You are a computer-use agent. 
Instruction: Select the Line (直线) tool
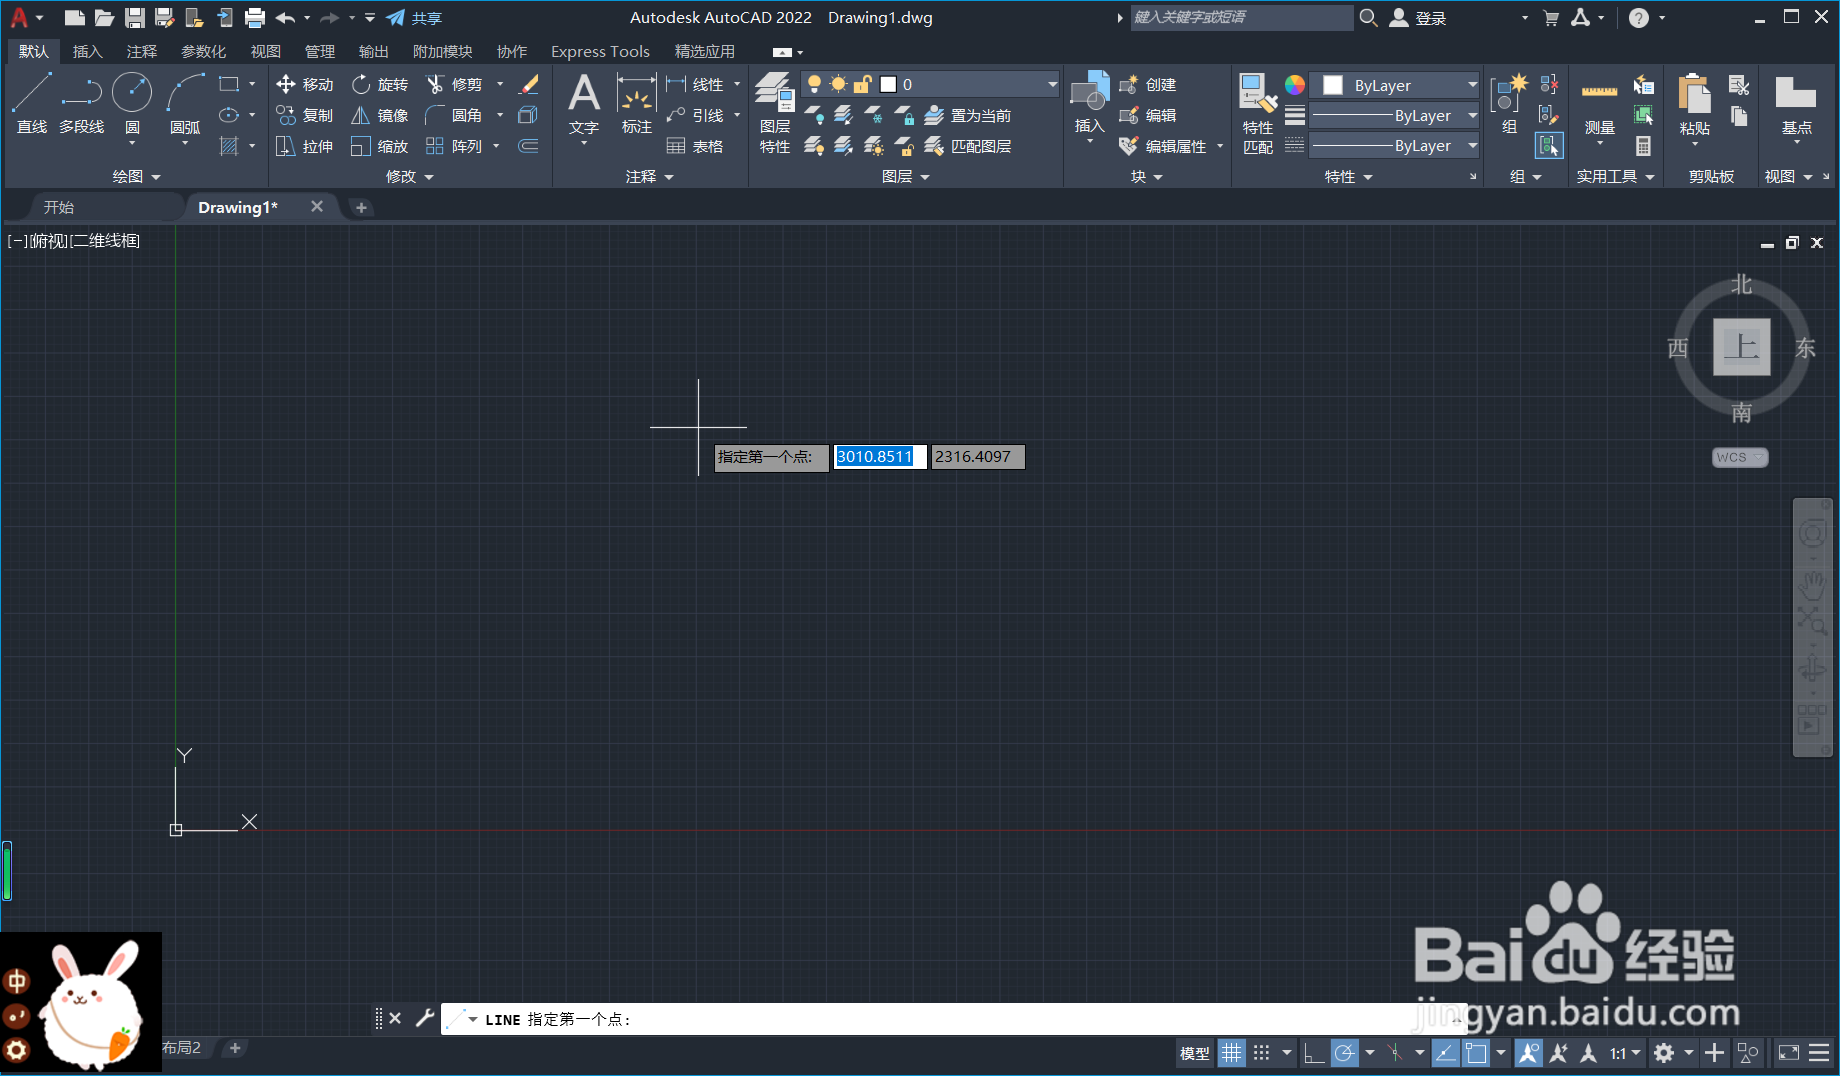click(x=31, y=102)
